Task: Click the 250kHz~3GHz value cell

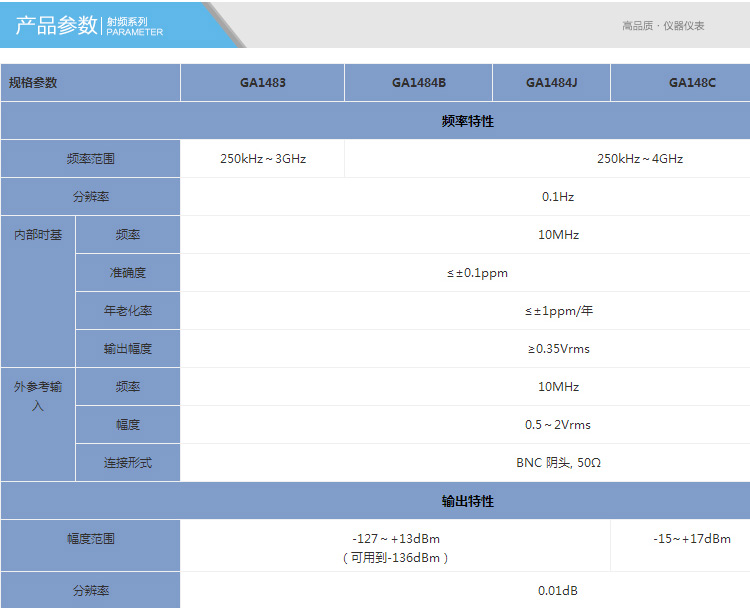Action: (x=262, y=159)
